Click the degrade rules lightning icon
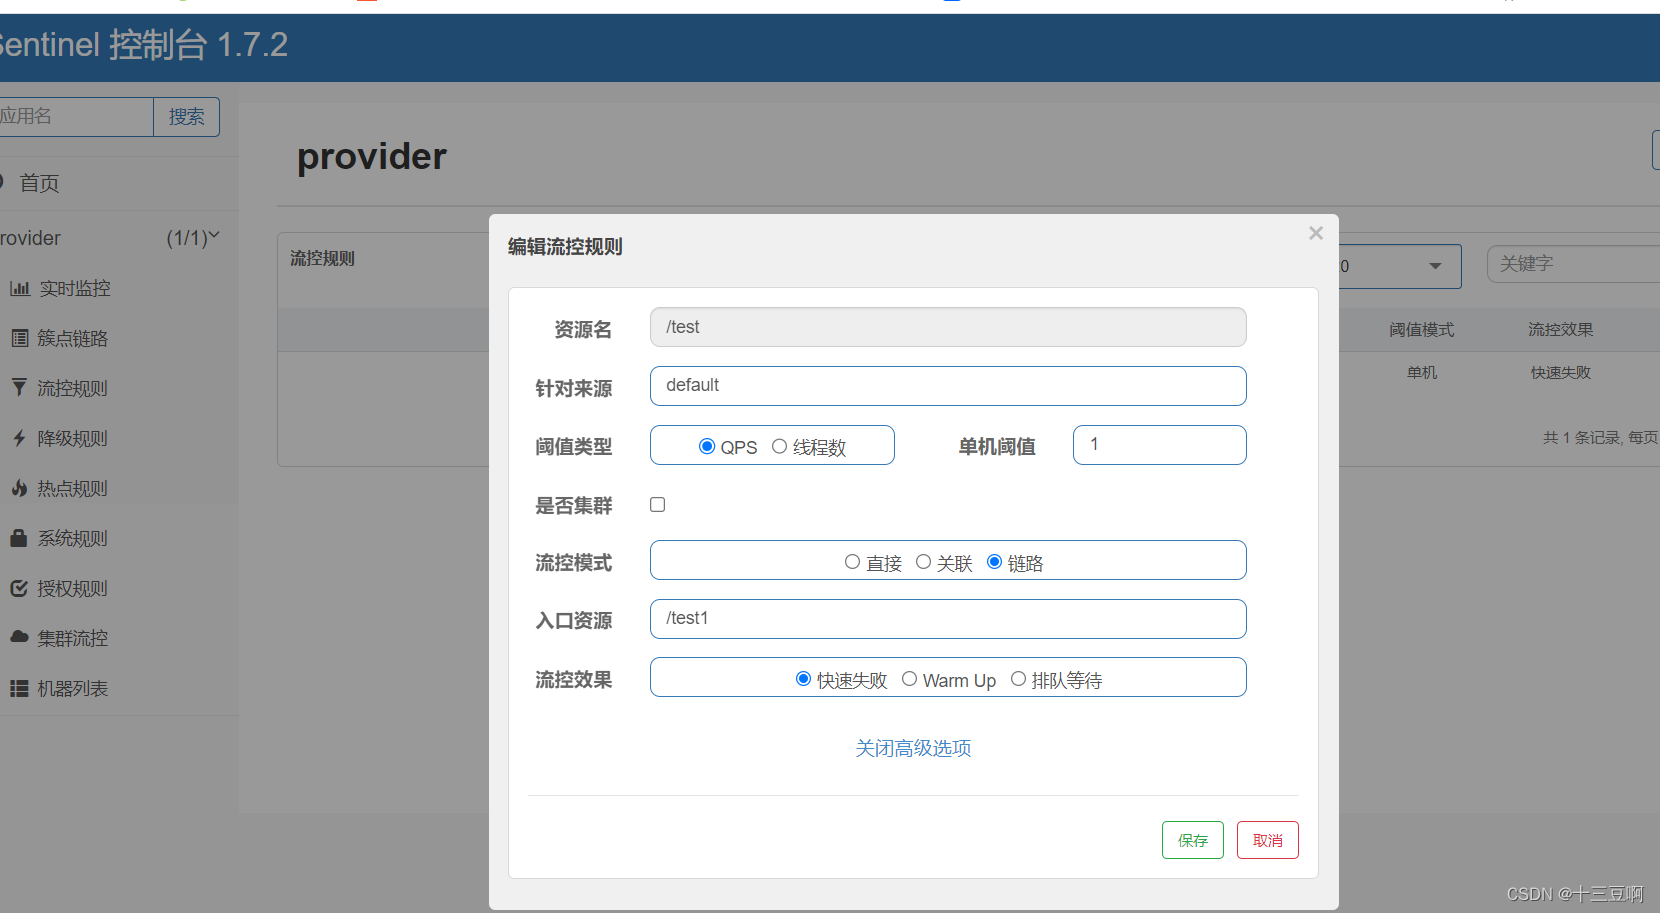1660x913 pixels. tap(19, 438)
